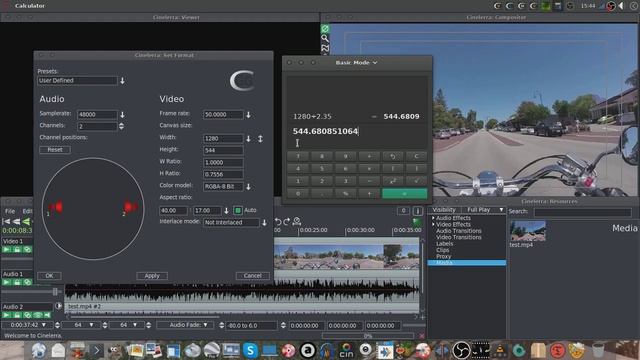Click green protect icon in Compositor

click(x=325, y=29)
